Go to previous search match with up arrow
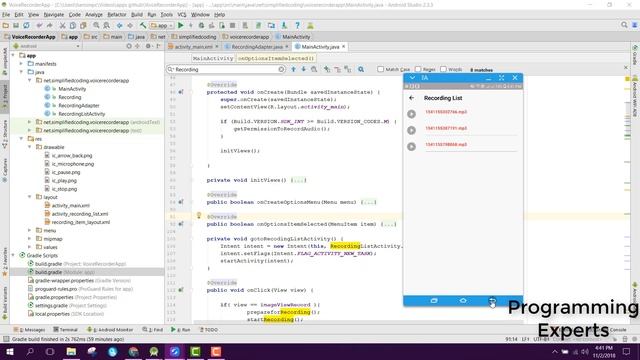Screen dimensions: 640x360 point(293,69)
